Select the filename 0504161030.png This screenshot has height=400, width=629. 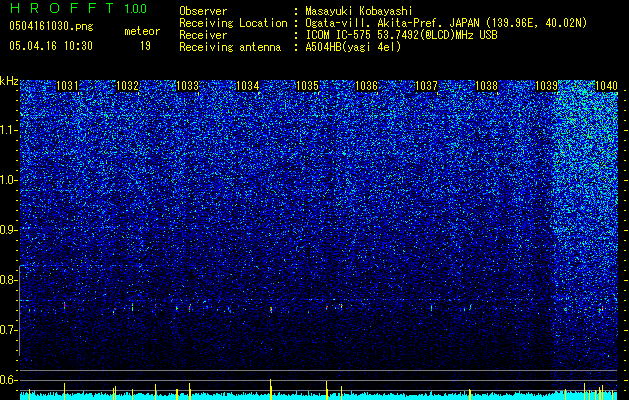coord(51,26)
